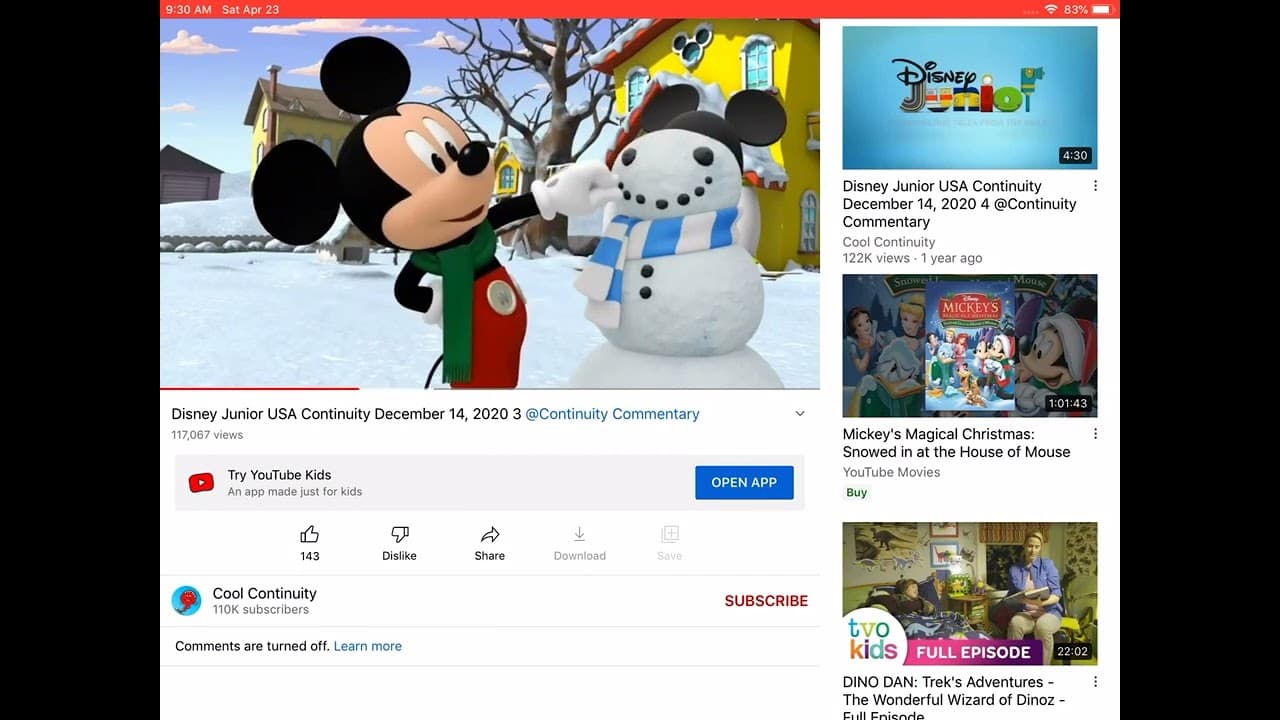This screenshot has height=720, width=1280.
Task: Tap the Dislike thumbs-down icon
Action: [x=399, y=534]
